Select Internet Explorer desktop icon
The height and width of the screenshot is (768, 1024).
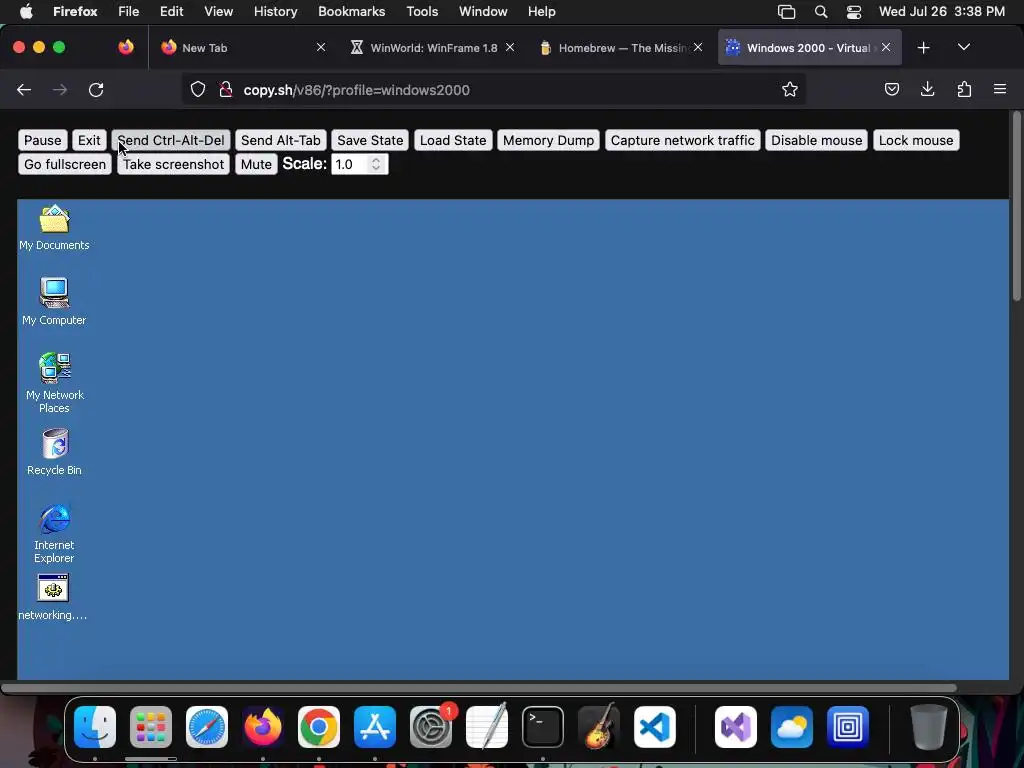54,533
